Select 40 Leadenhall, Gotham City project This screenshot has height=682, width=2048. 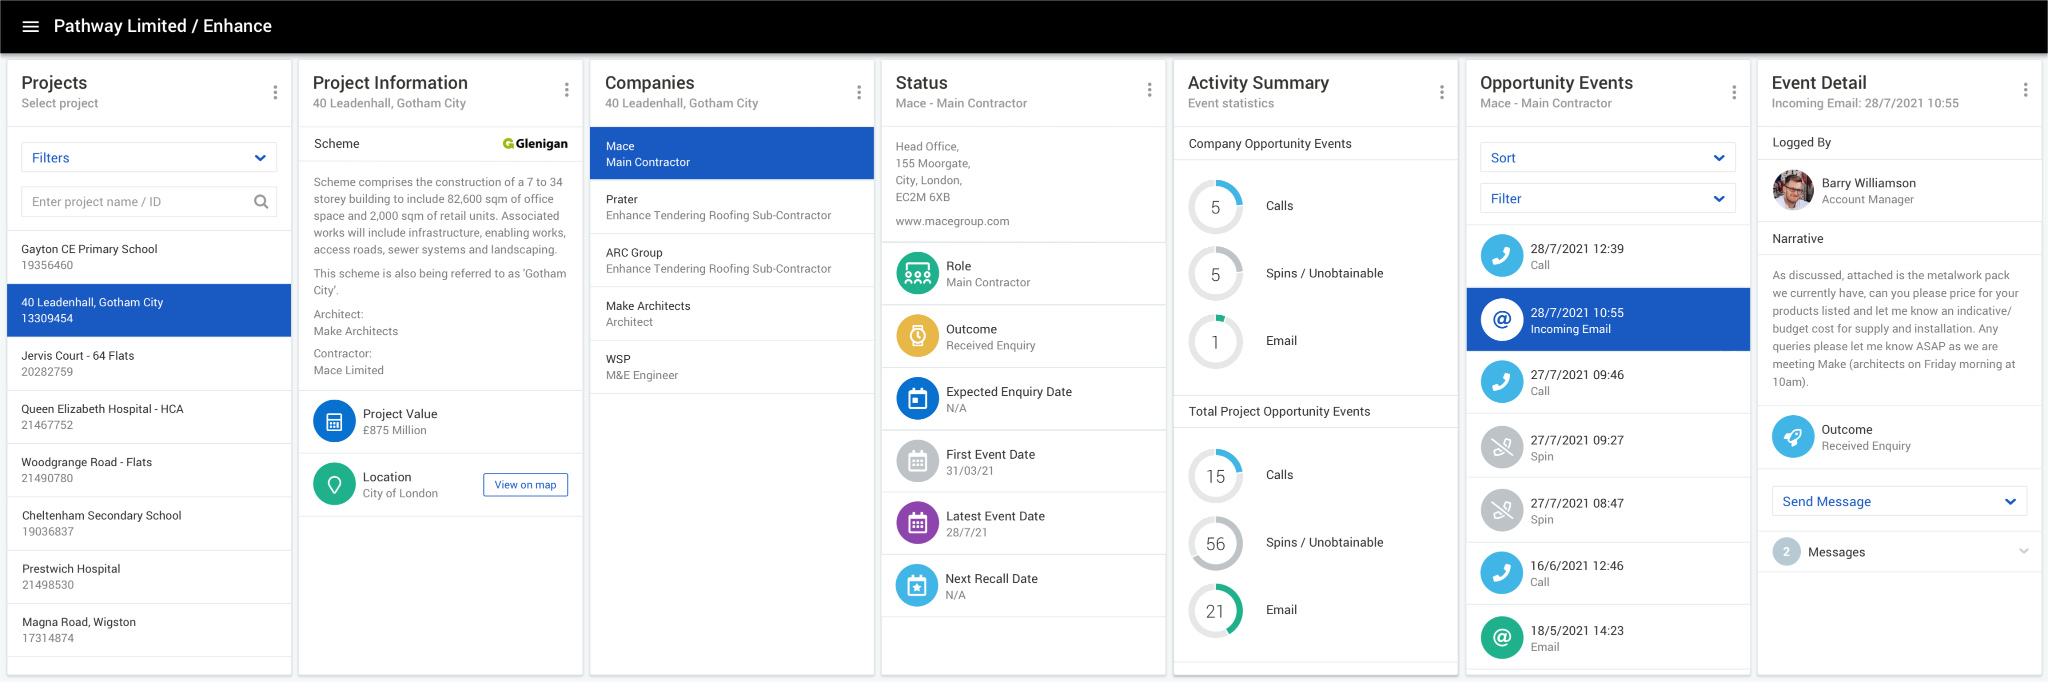coord(149,310)
